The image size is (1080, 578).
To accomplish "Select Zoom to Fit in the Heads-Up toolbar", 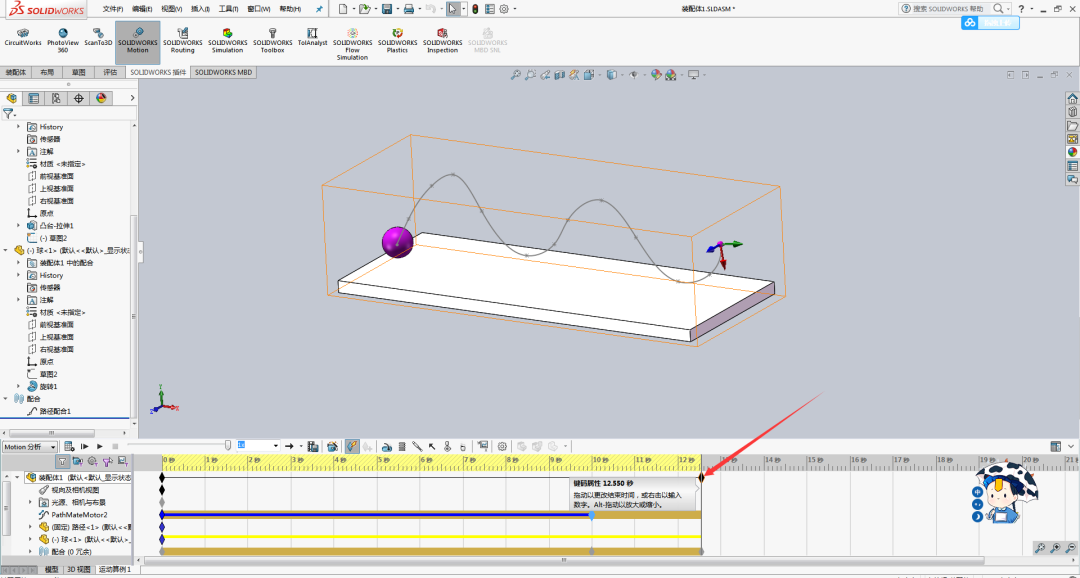I will (515, 74).
